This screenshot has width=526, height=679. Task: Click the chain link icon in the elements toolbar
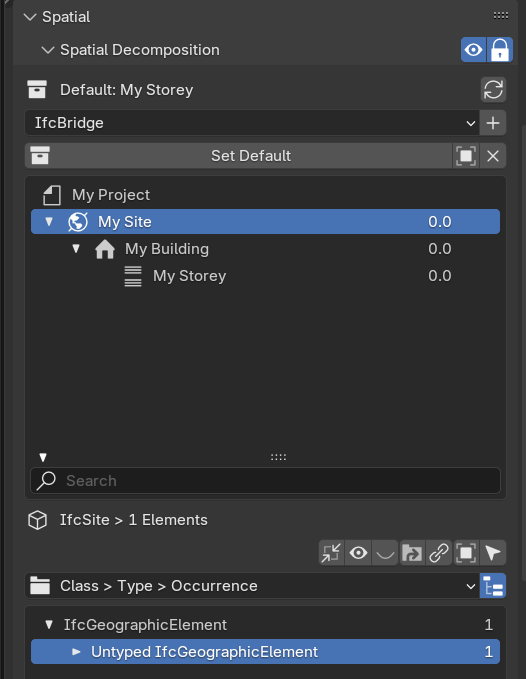pos(439,553)
